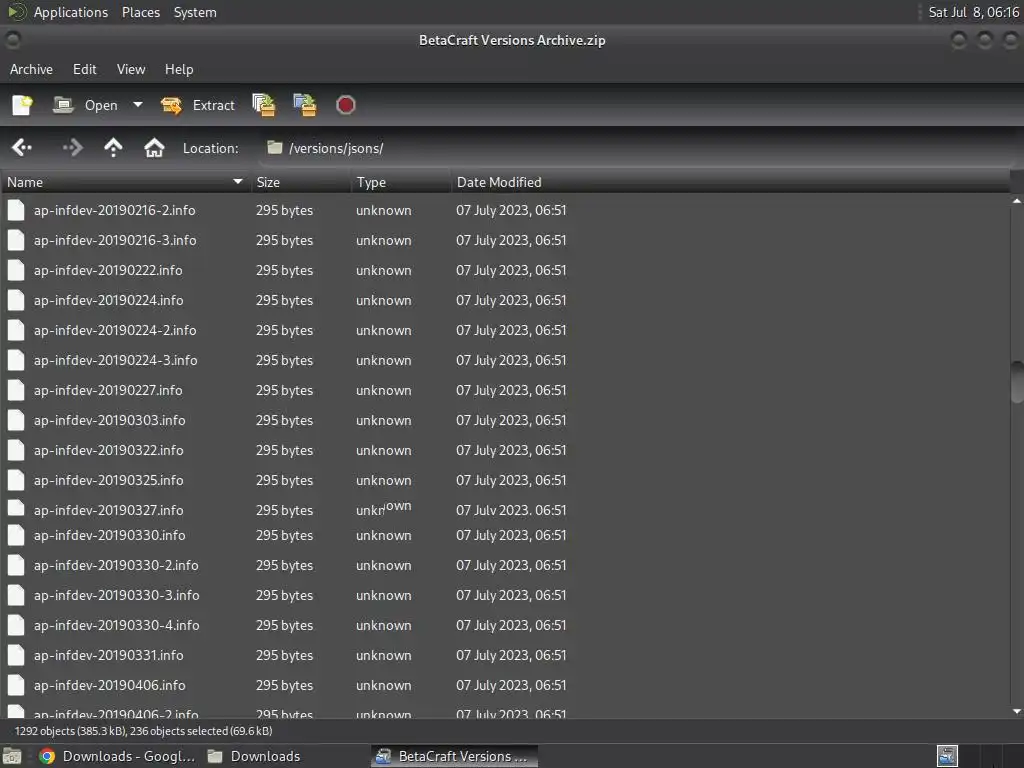
Task: Click show desktop icon in taskbar
Action: pyautogui.click(x=12, y=756)
